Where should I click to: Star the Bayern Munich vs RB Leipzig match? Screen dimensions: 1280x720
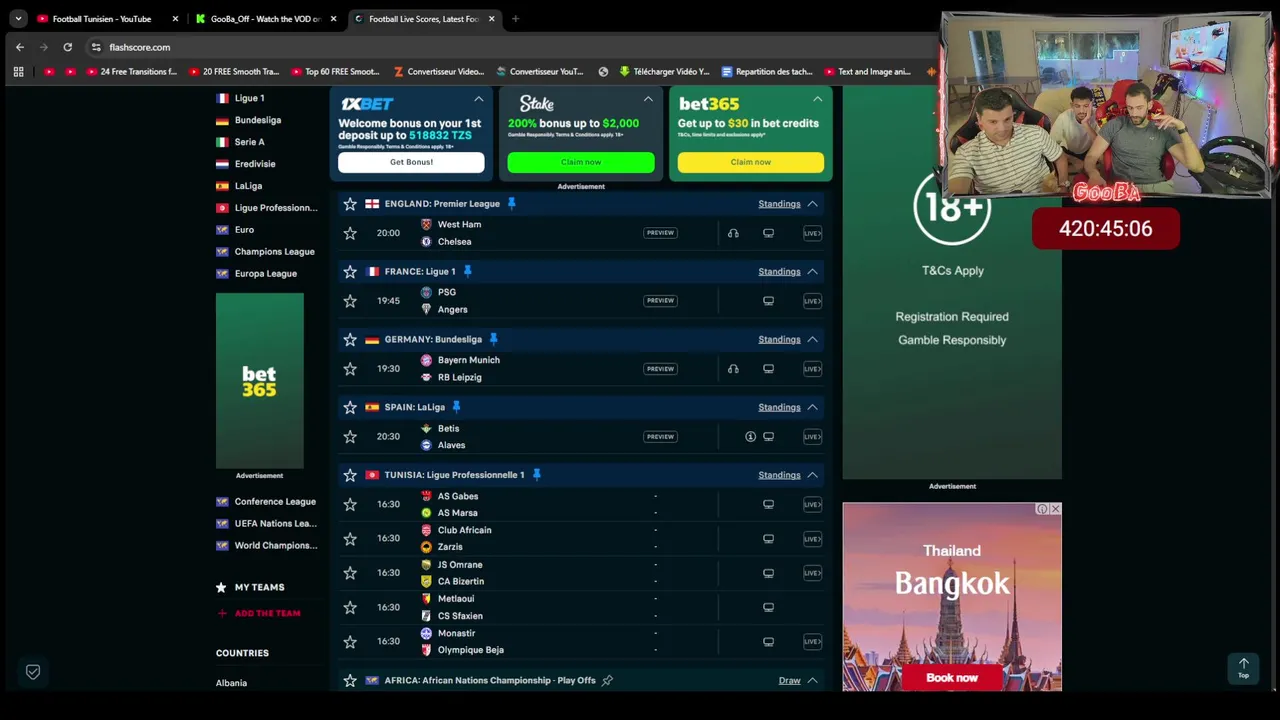350,369
